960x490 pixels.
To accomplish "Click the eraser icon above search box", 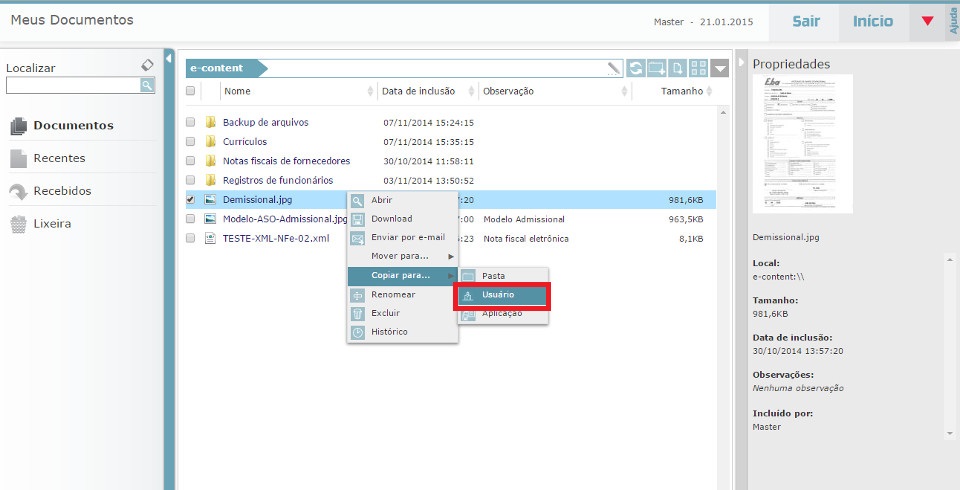I will (x=148, y=65).
